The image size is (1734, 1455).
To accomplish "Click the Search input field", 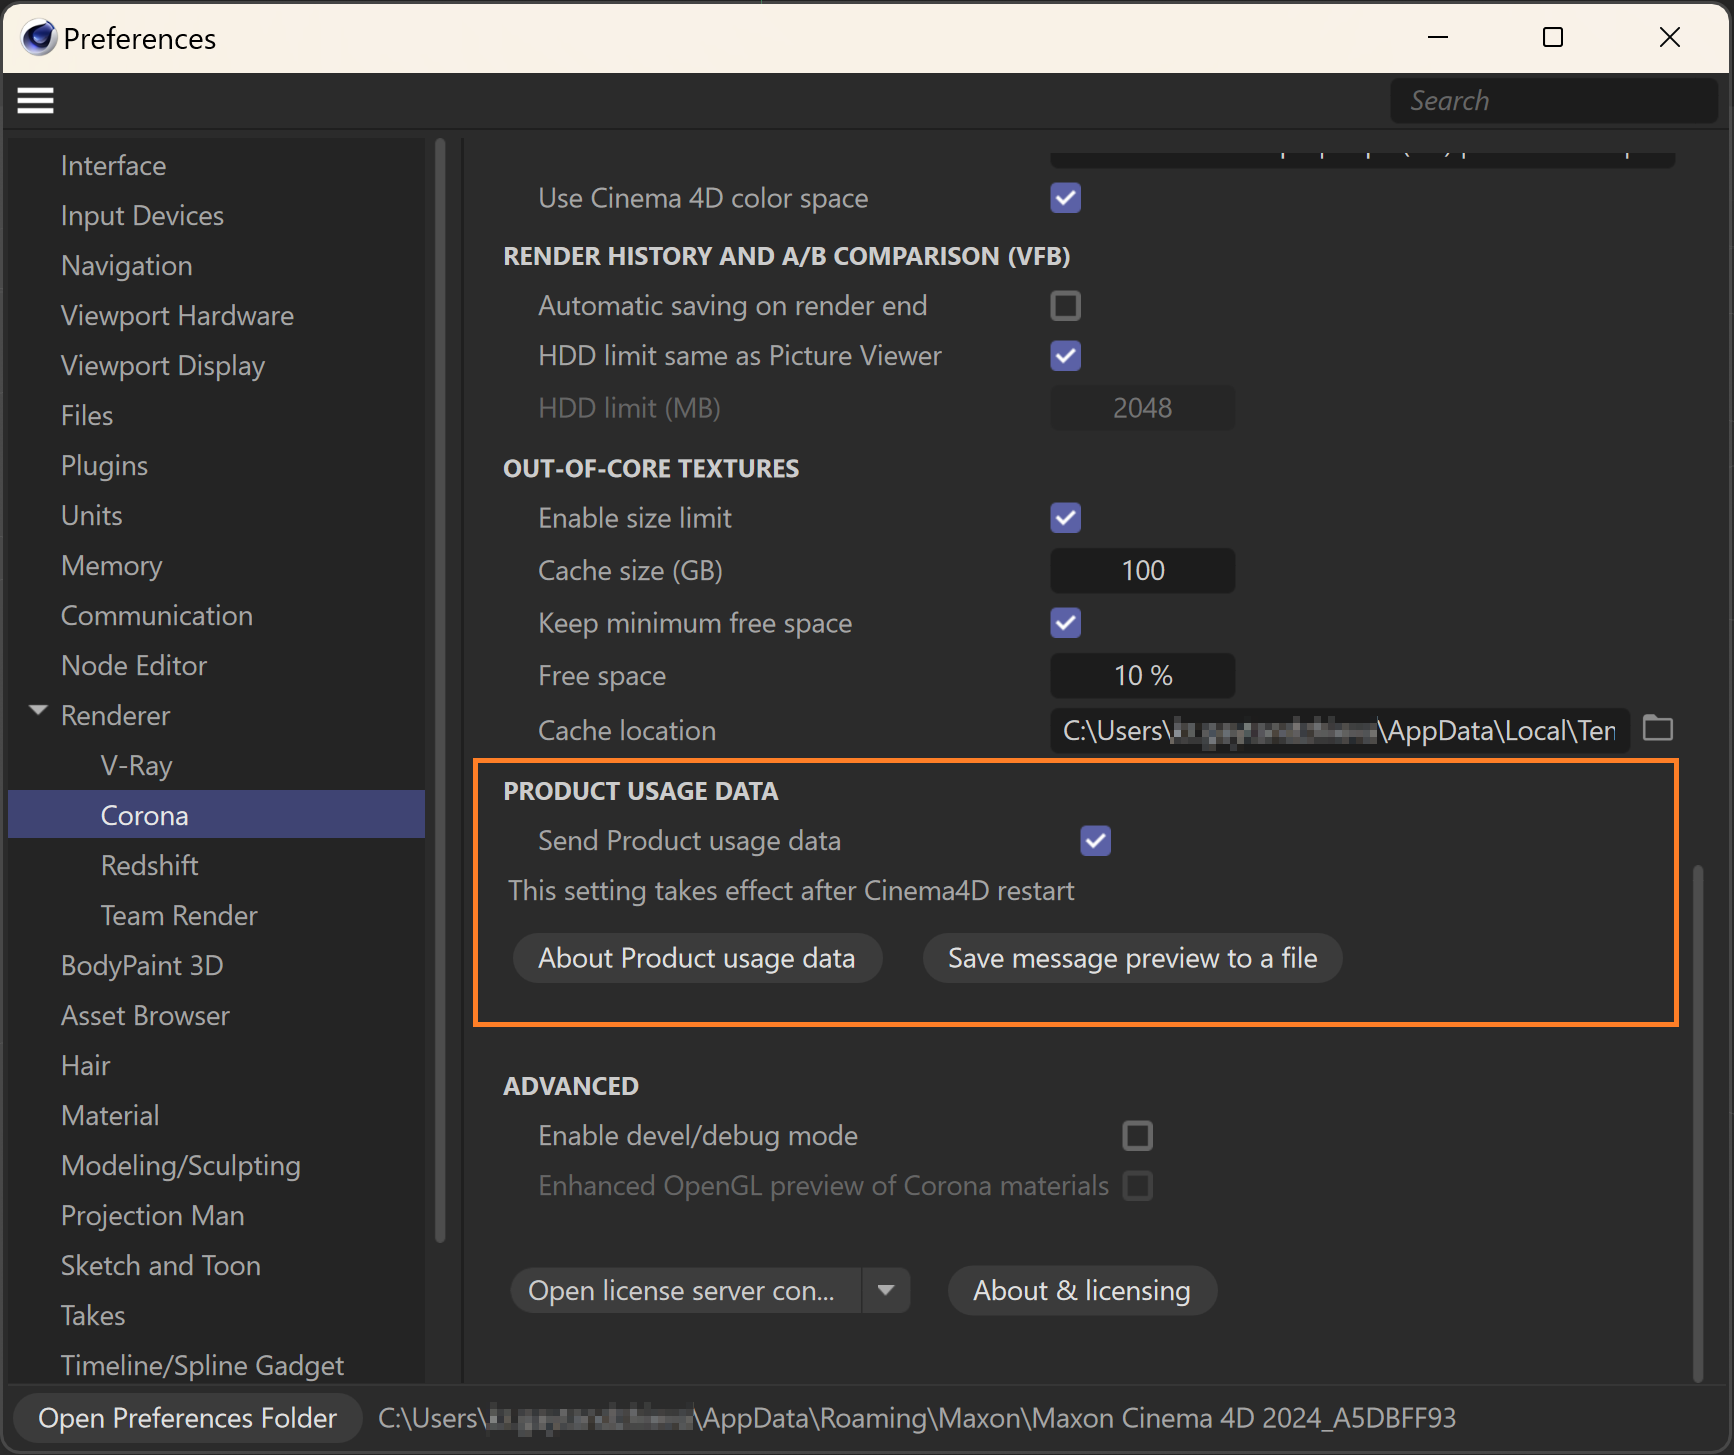I will point(1554,100).
